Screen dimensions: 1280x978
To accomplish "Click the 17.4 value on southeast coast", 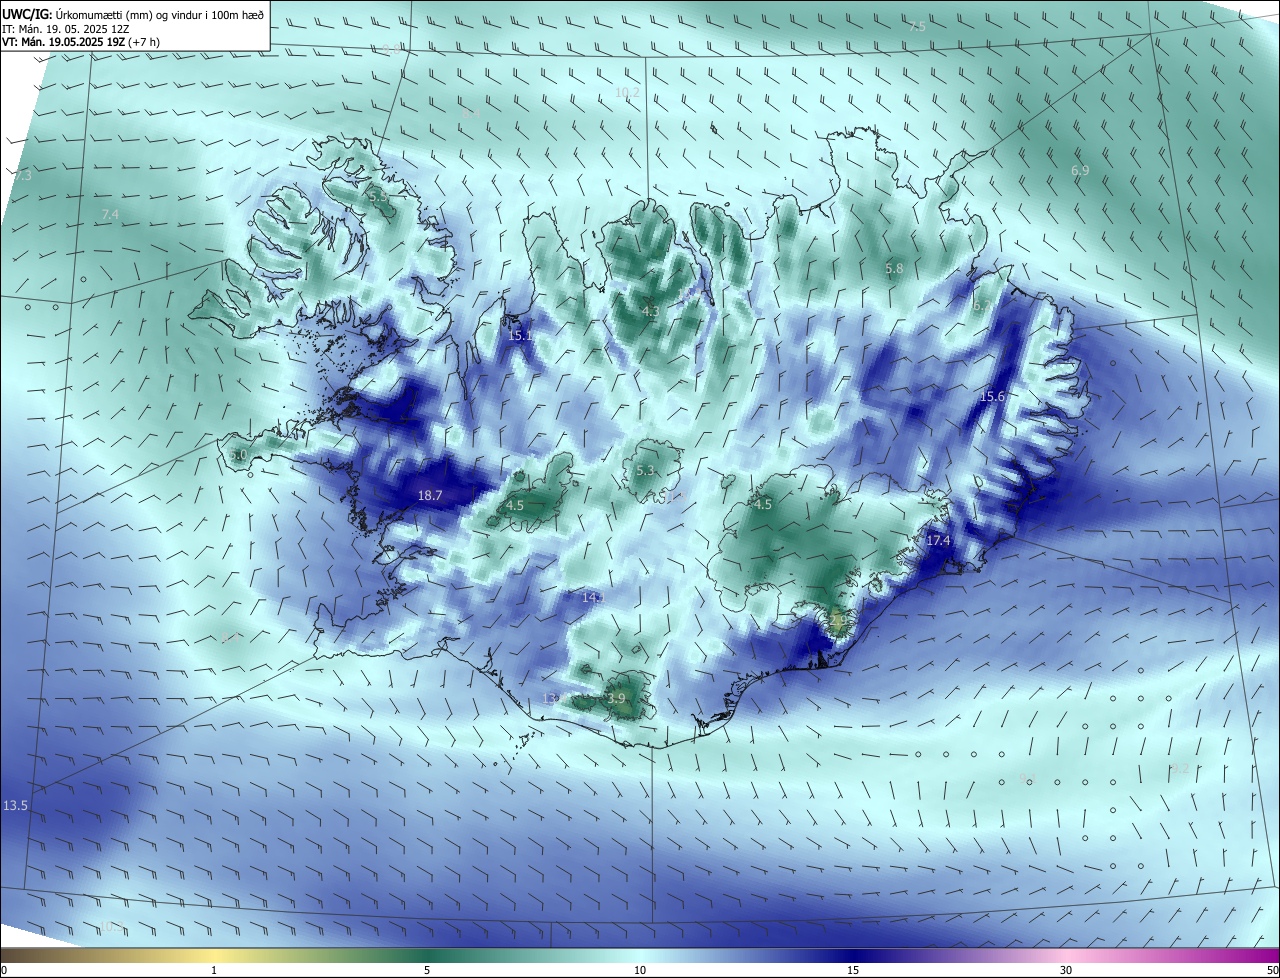I will point(938,540).
